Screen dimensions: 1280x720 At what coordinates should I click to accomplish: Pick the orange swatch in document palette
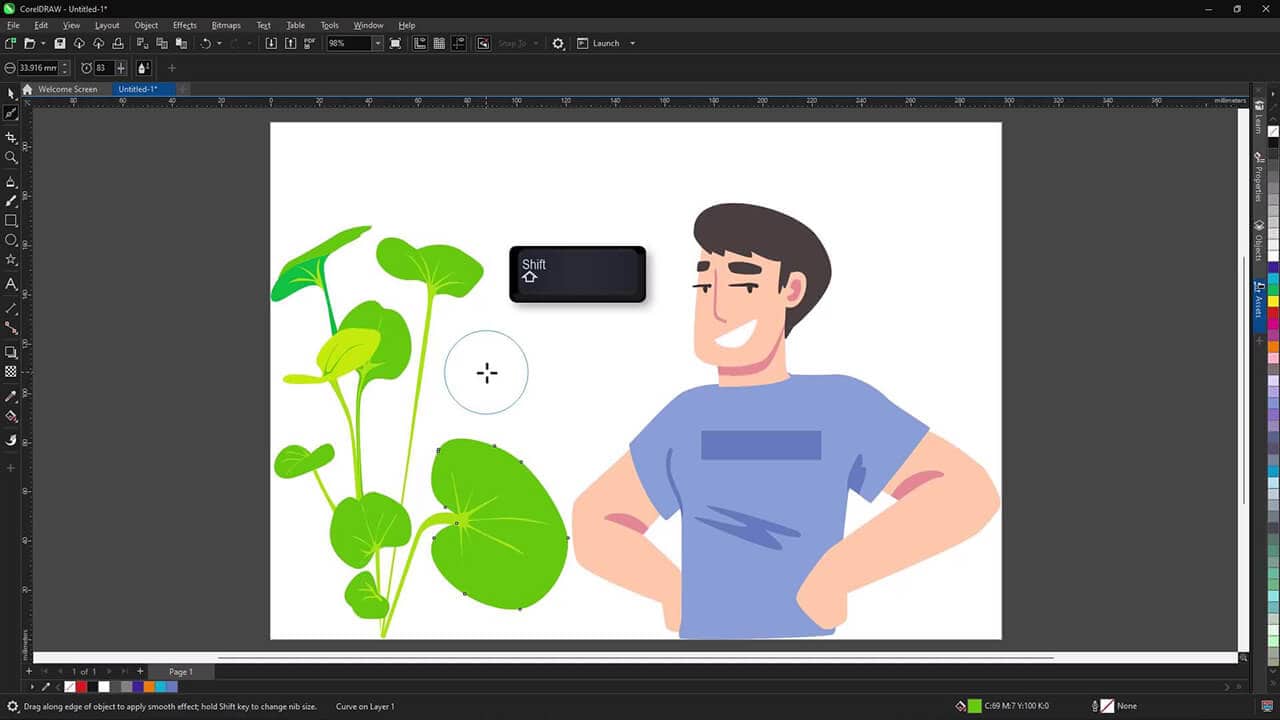149,687
